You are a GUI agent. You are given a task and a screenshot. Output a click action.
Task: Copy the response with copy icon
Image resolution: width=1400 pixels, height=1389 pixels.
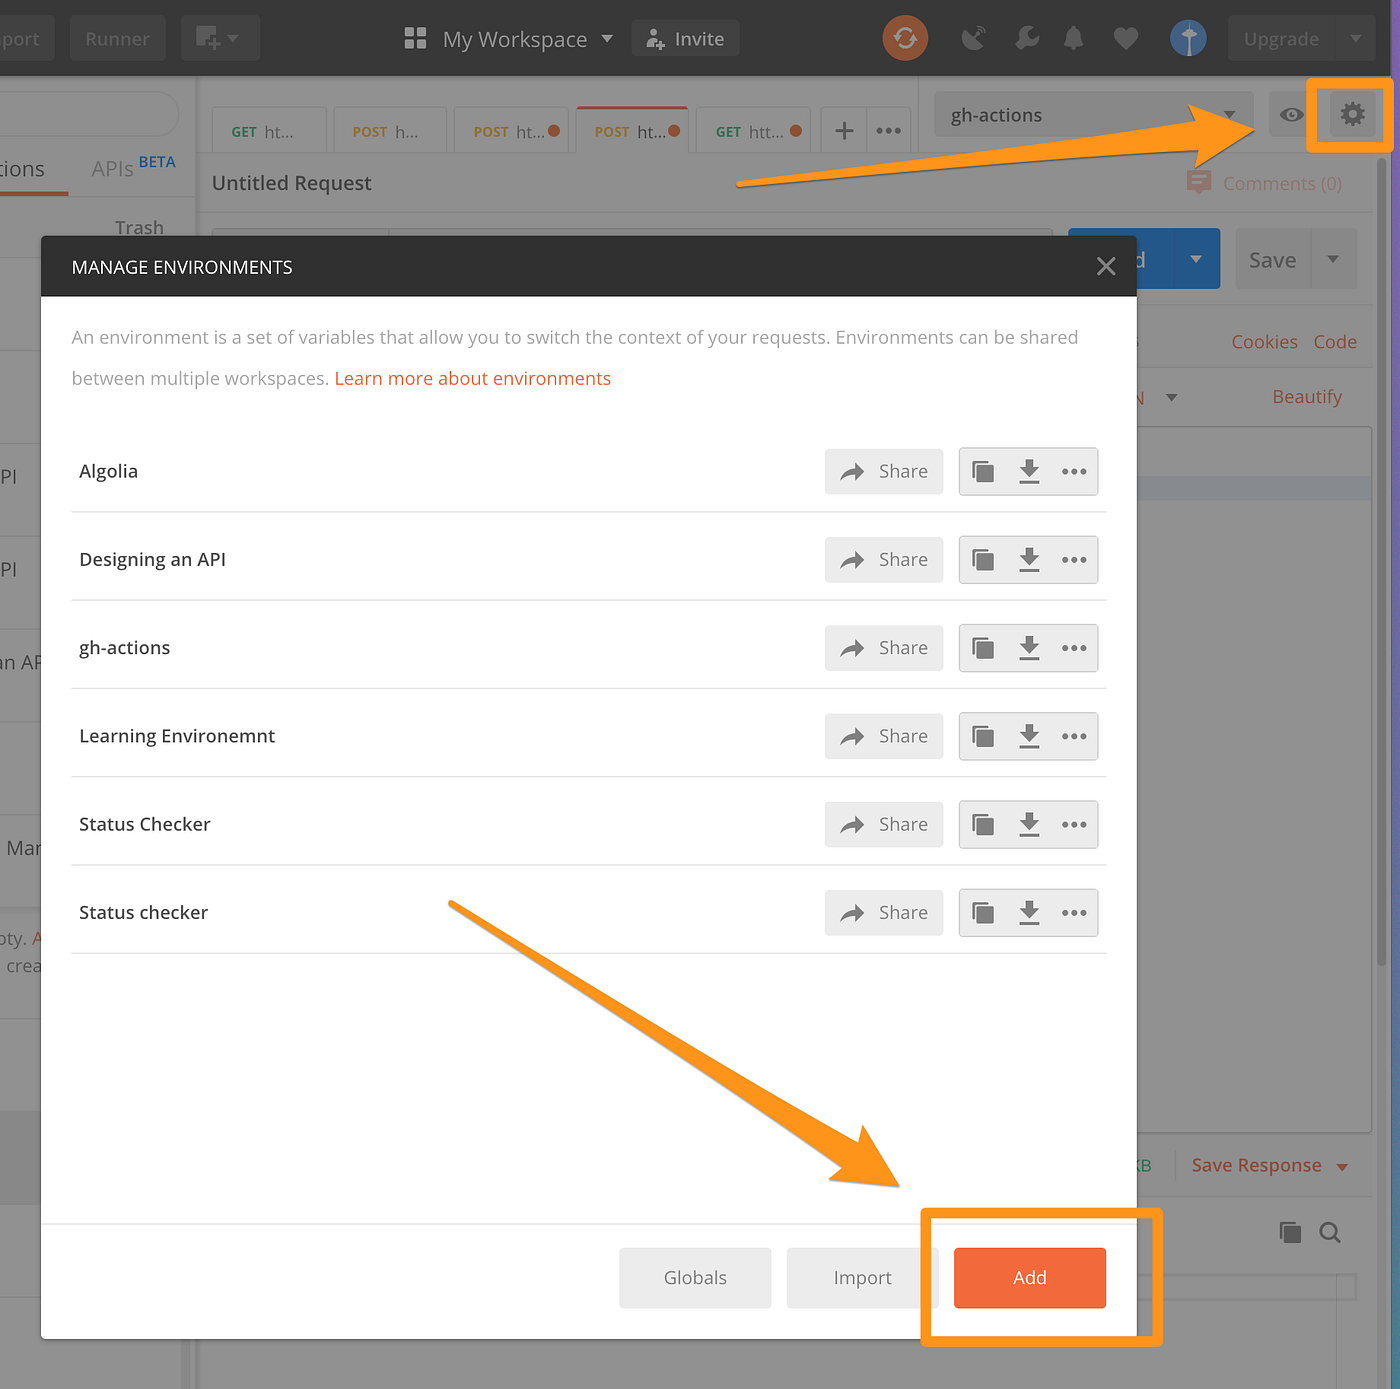[x=1290, y=1233]
